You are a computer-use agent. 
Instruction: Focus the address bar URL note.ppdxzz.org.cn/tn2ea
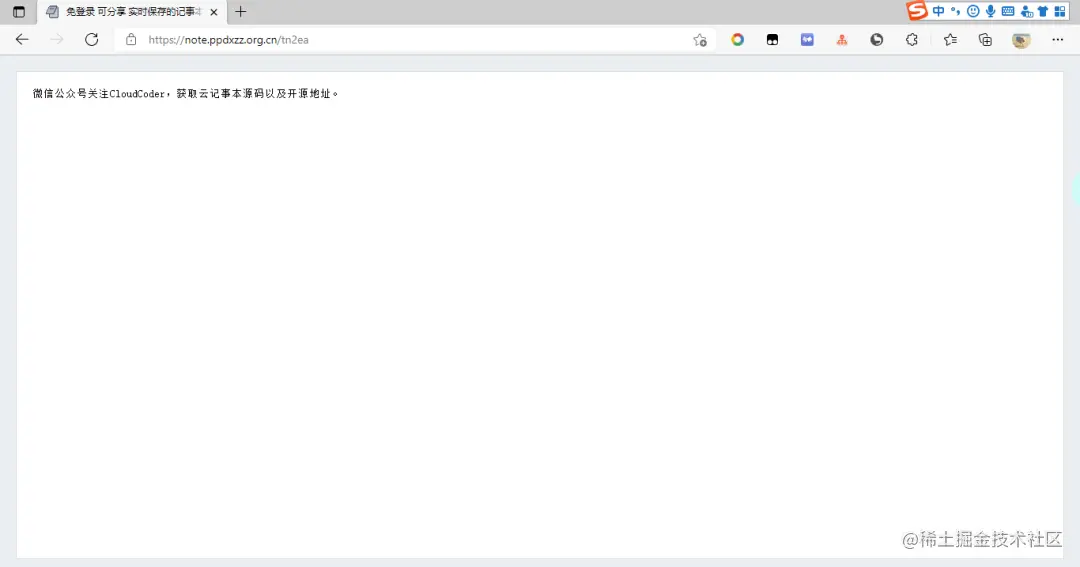tap(229, 40)
